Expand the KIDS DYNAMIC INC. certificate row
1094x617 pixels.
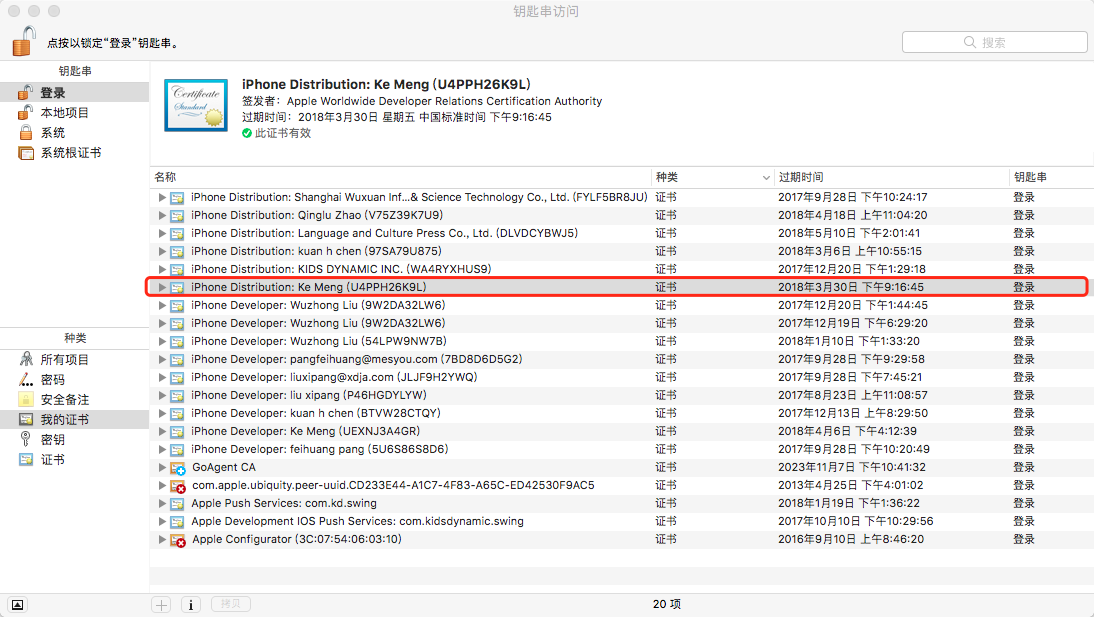162,269
